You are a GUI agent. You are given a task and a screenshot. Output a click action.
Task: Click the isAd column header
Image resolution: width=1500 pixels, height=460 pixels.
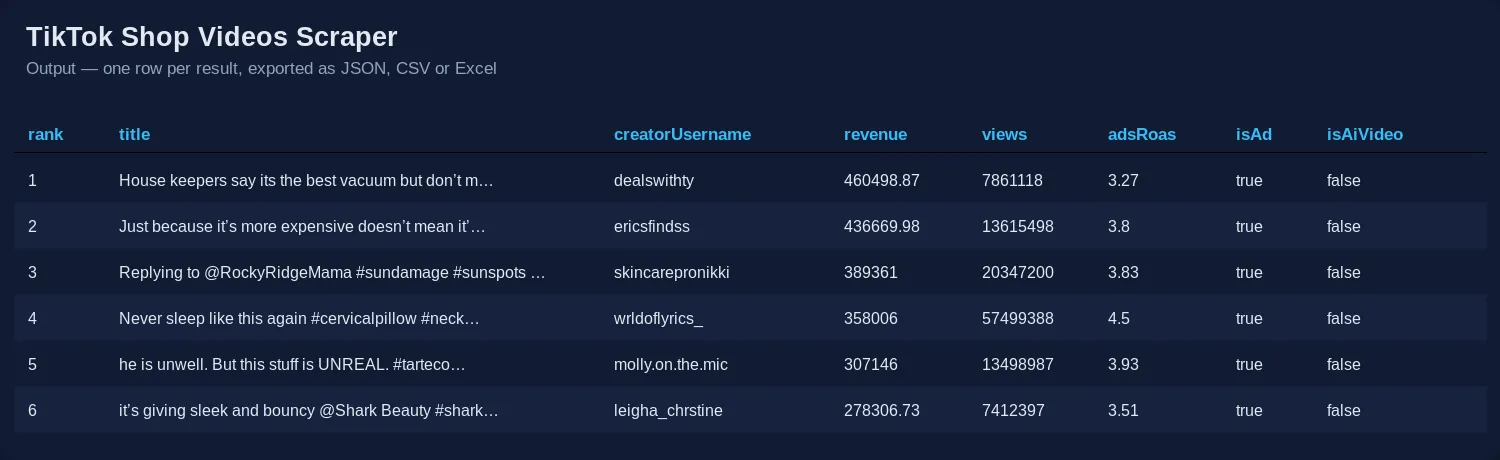click(x=1254, y=134)
